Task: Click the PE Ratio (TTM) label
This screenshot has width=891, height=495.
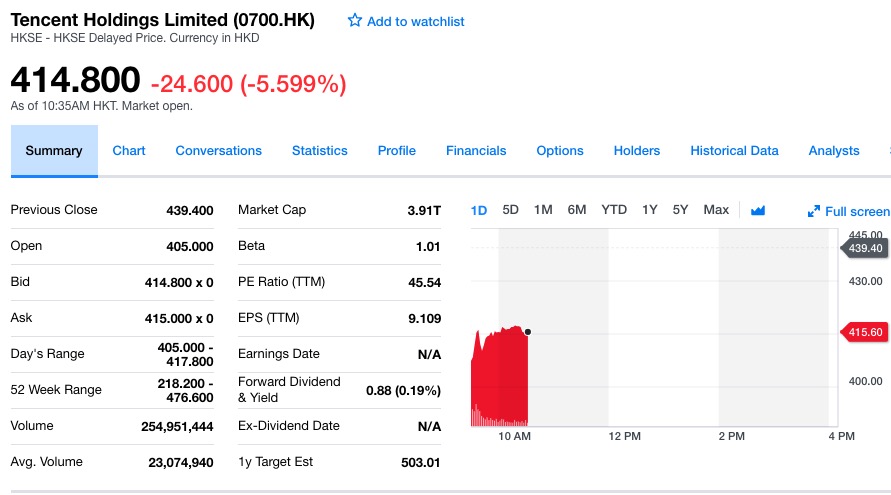Action: tap(282, 282)
